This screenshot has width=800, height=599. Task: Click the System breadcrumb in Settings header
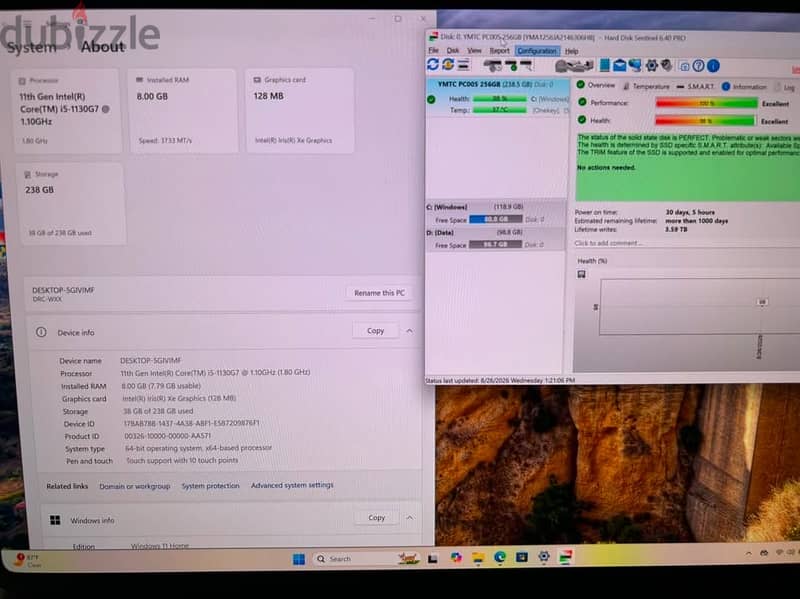point(32,47)
